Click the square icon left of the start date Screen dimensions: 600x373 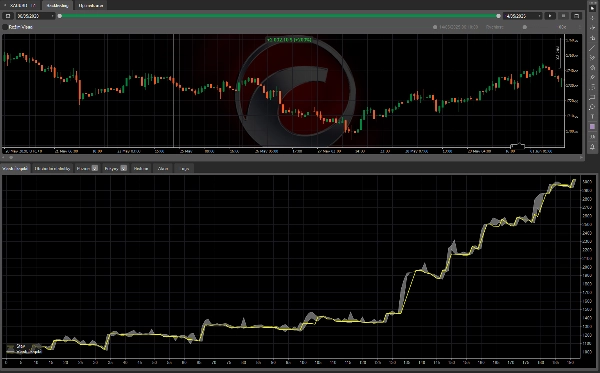(8, 16)
